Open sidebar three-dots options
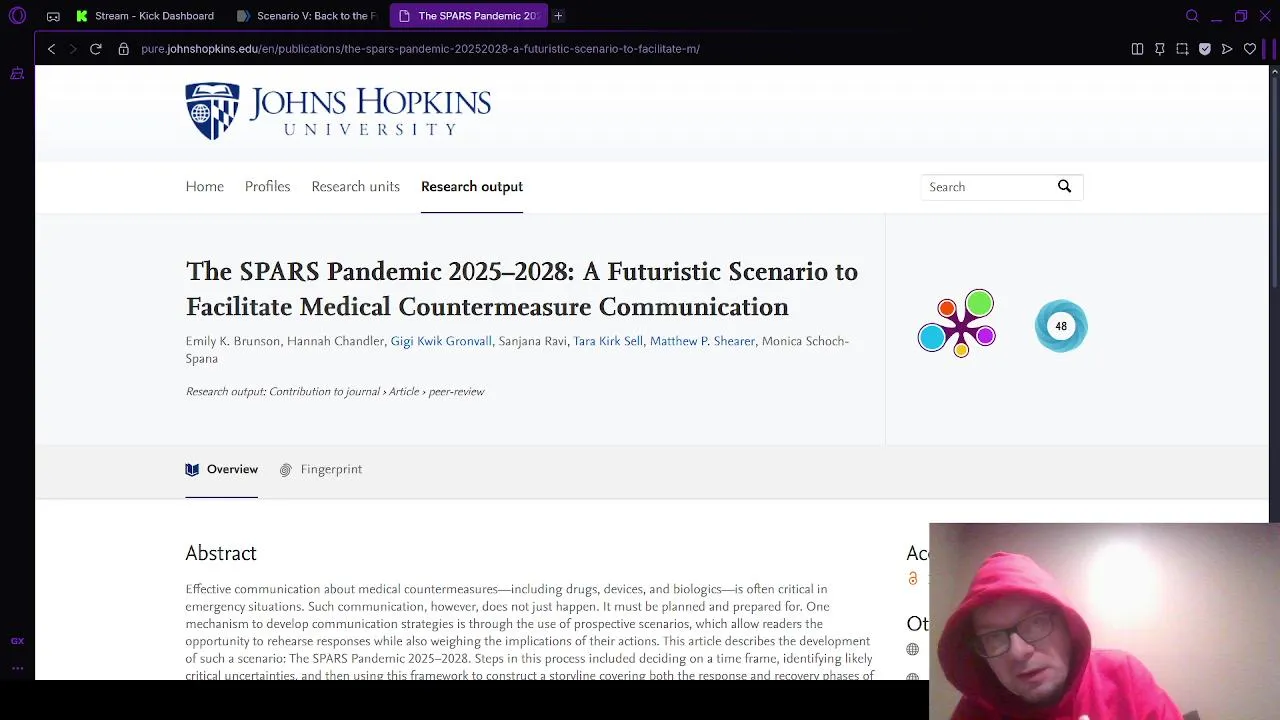The width and height of the screenshot is (1280, 720). click(17, 668)
